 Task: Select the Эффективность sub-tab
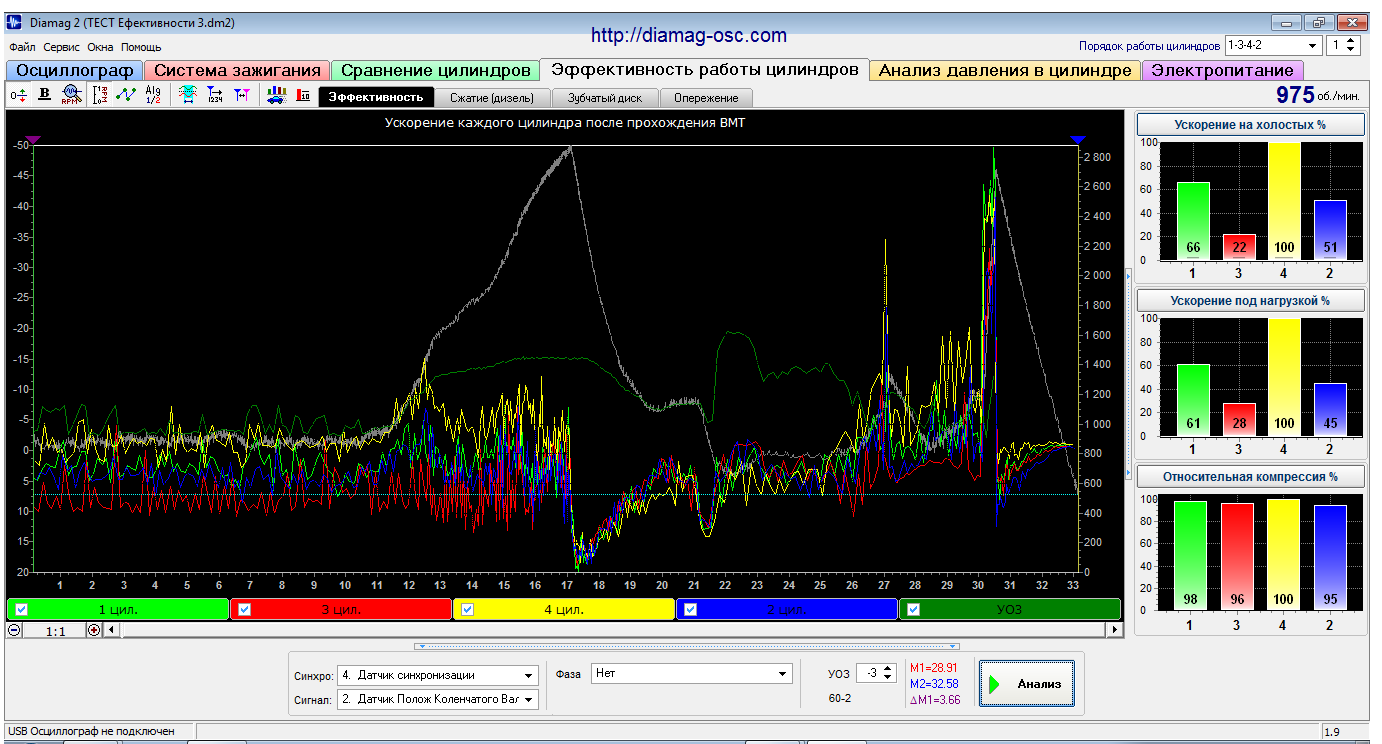click(x=376, y=97)
